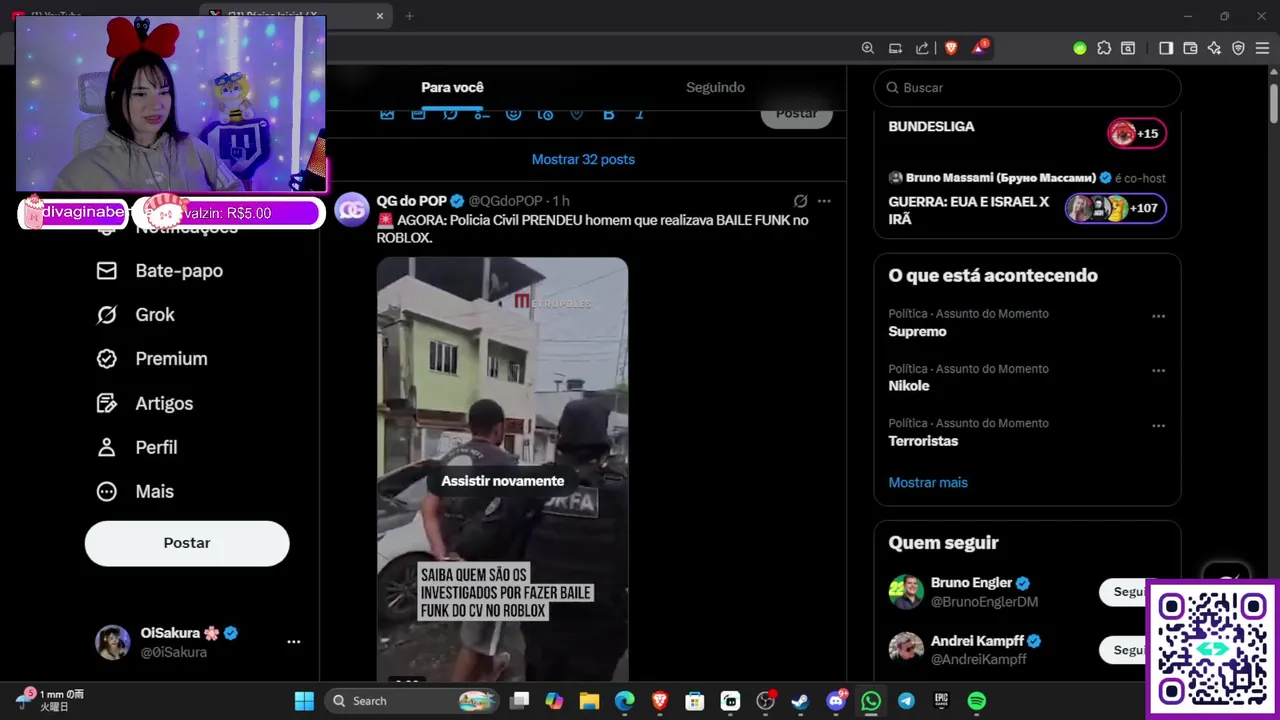1280x720 pixels.
Task: Open Copilot from the taskbar
Action: pyautogui.click(x=554, y=701)
